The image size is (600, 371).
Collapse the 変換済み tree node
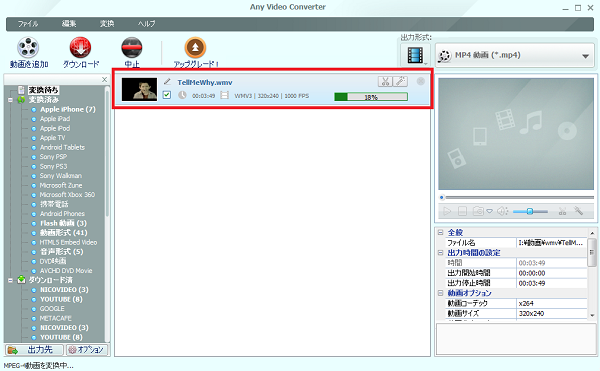(x=10, y=100)
